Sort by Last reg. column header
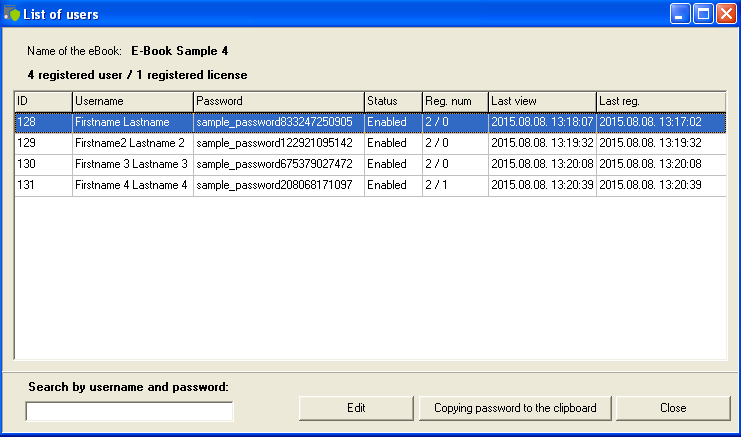 coord(660,101)
